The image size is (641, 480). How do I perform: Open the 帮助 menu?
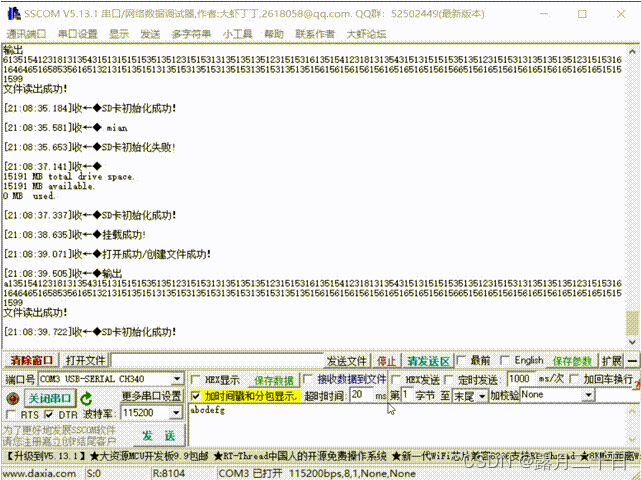click(x=274, y=34)
